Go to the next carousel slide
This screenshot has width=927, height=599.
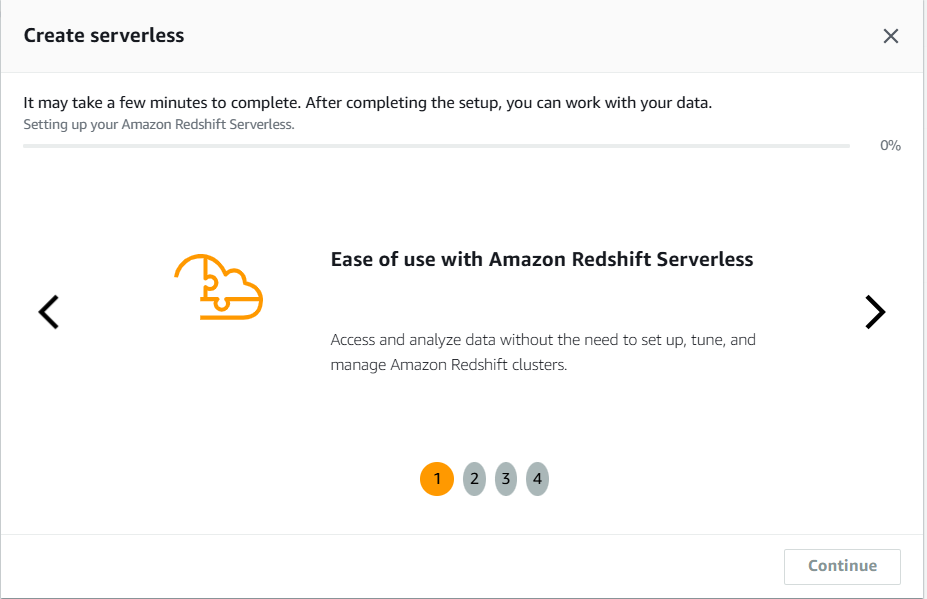(x=875, y=312)
